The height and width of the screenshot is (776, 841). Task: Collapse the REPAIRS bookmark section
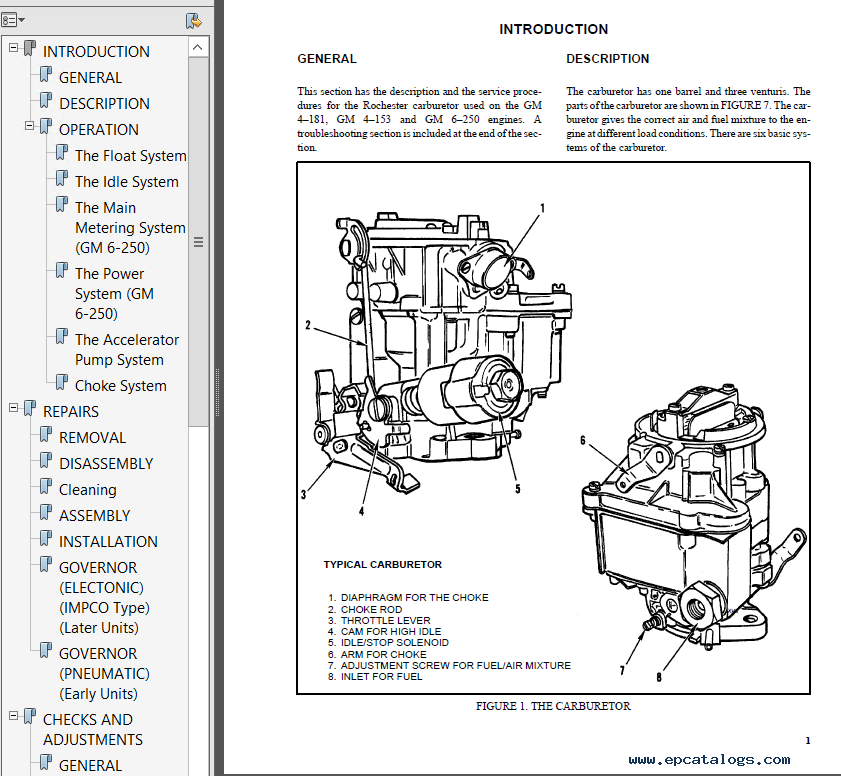point(13,408)
